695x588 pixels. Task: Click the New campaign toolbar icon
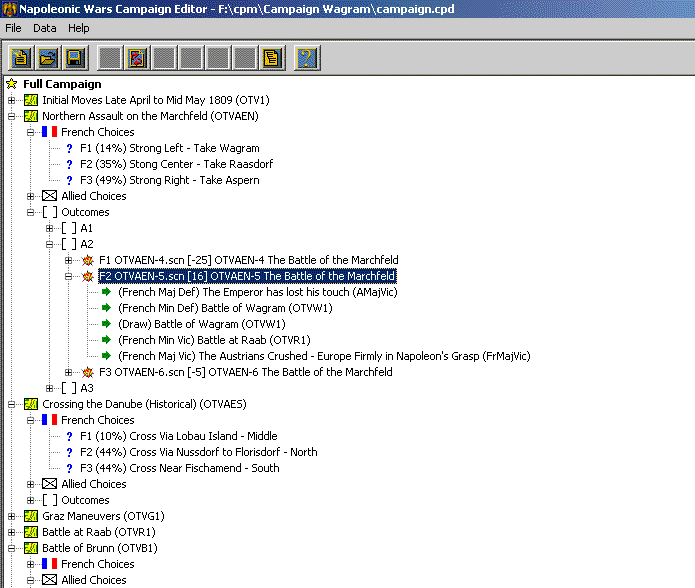click(x=20, y=57)
